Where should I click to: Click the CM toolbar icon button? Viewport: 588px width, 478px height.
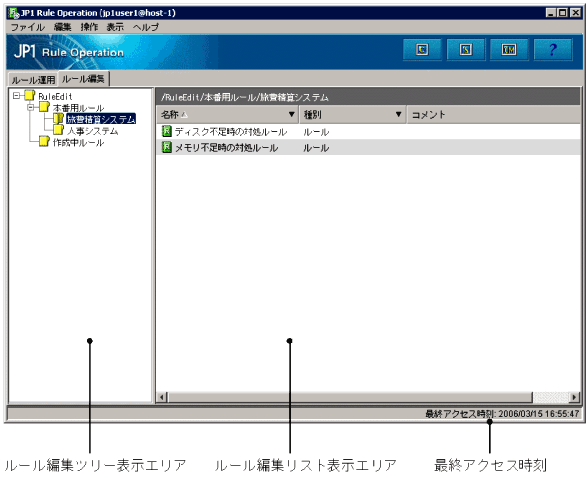[x=509, y=49]
